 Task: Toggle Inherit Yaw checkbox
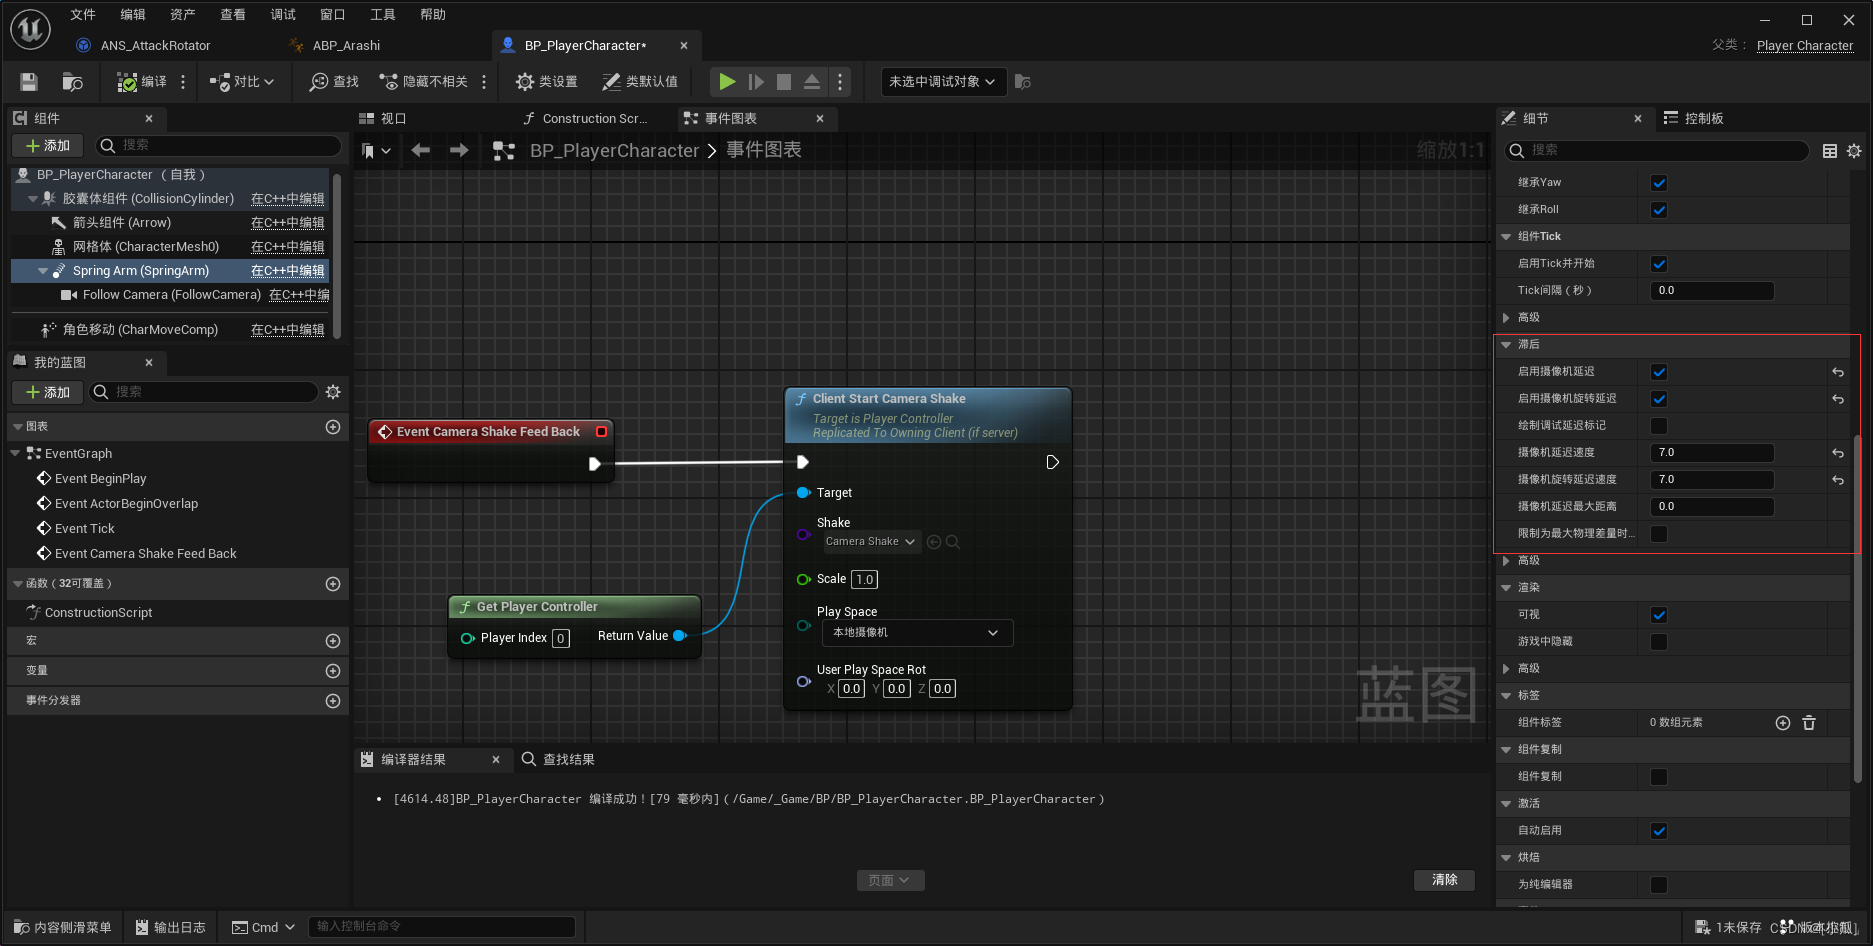pos(1659,183)
